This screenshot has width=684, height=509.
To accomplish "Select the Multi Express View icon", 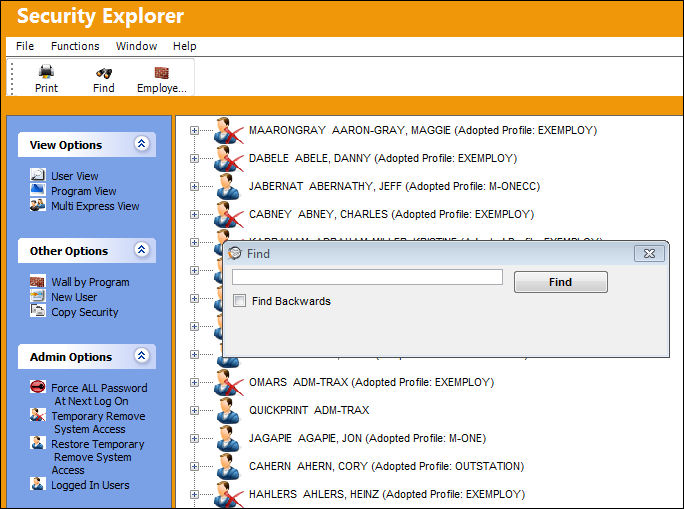I will pos(38,205).
